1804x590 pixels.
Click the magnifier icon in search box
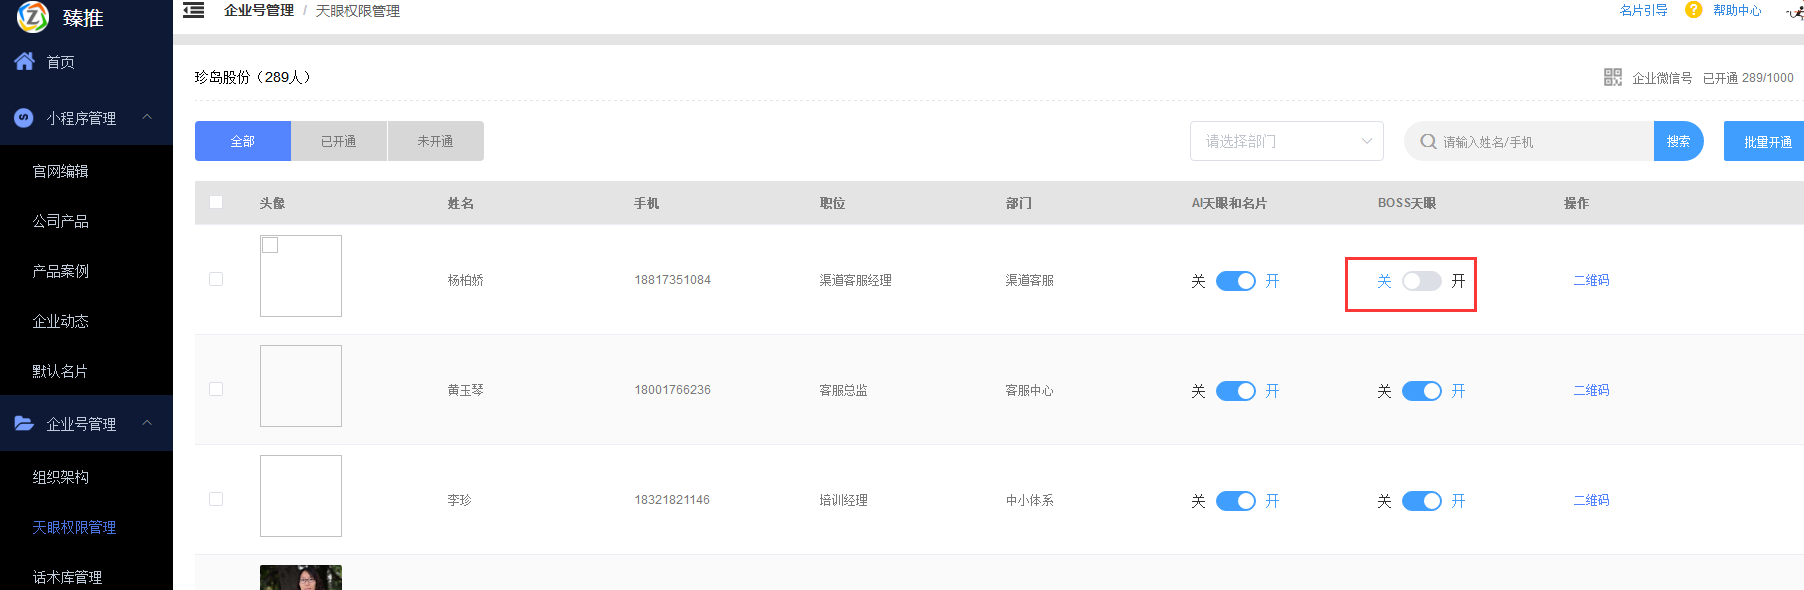[1428, 142]
